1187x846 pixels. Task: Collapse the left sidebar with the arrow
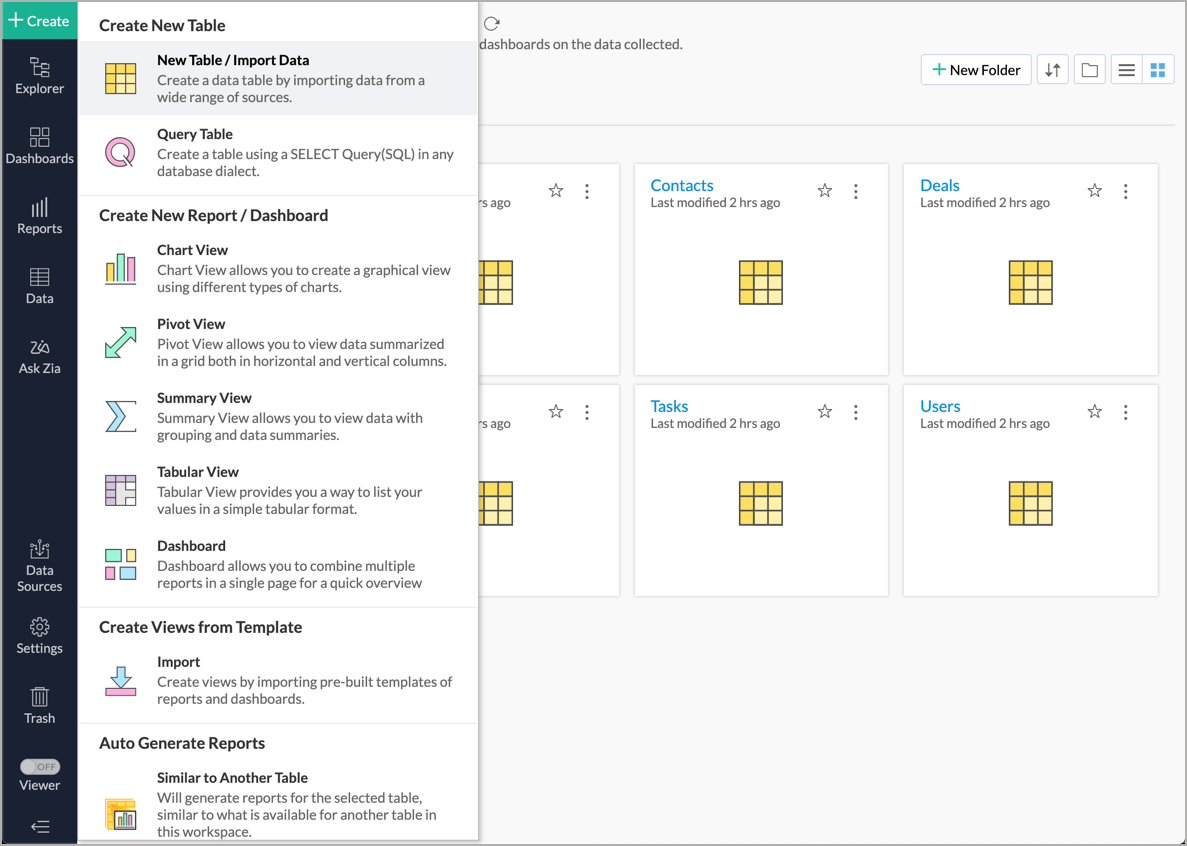tap(40, 827)
